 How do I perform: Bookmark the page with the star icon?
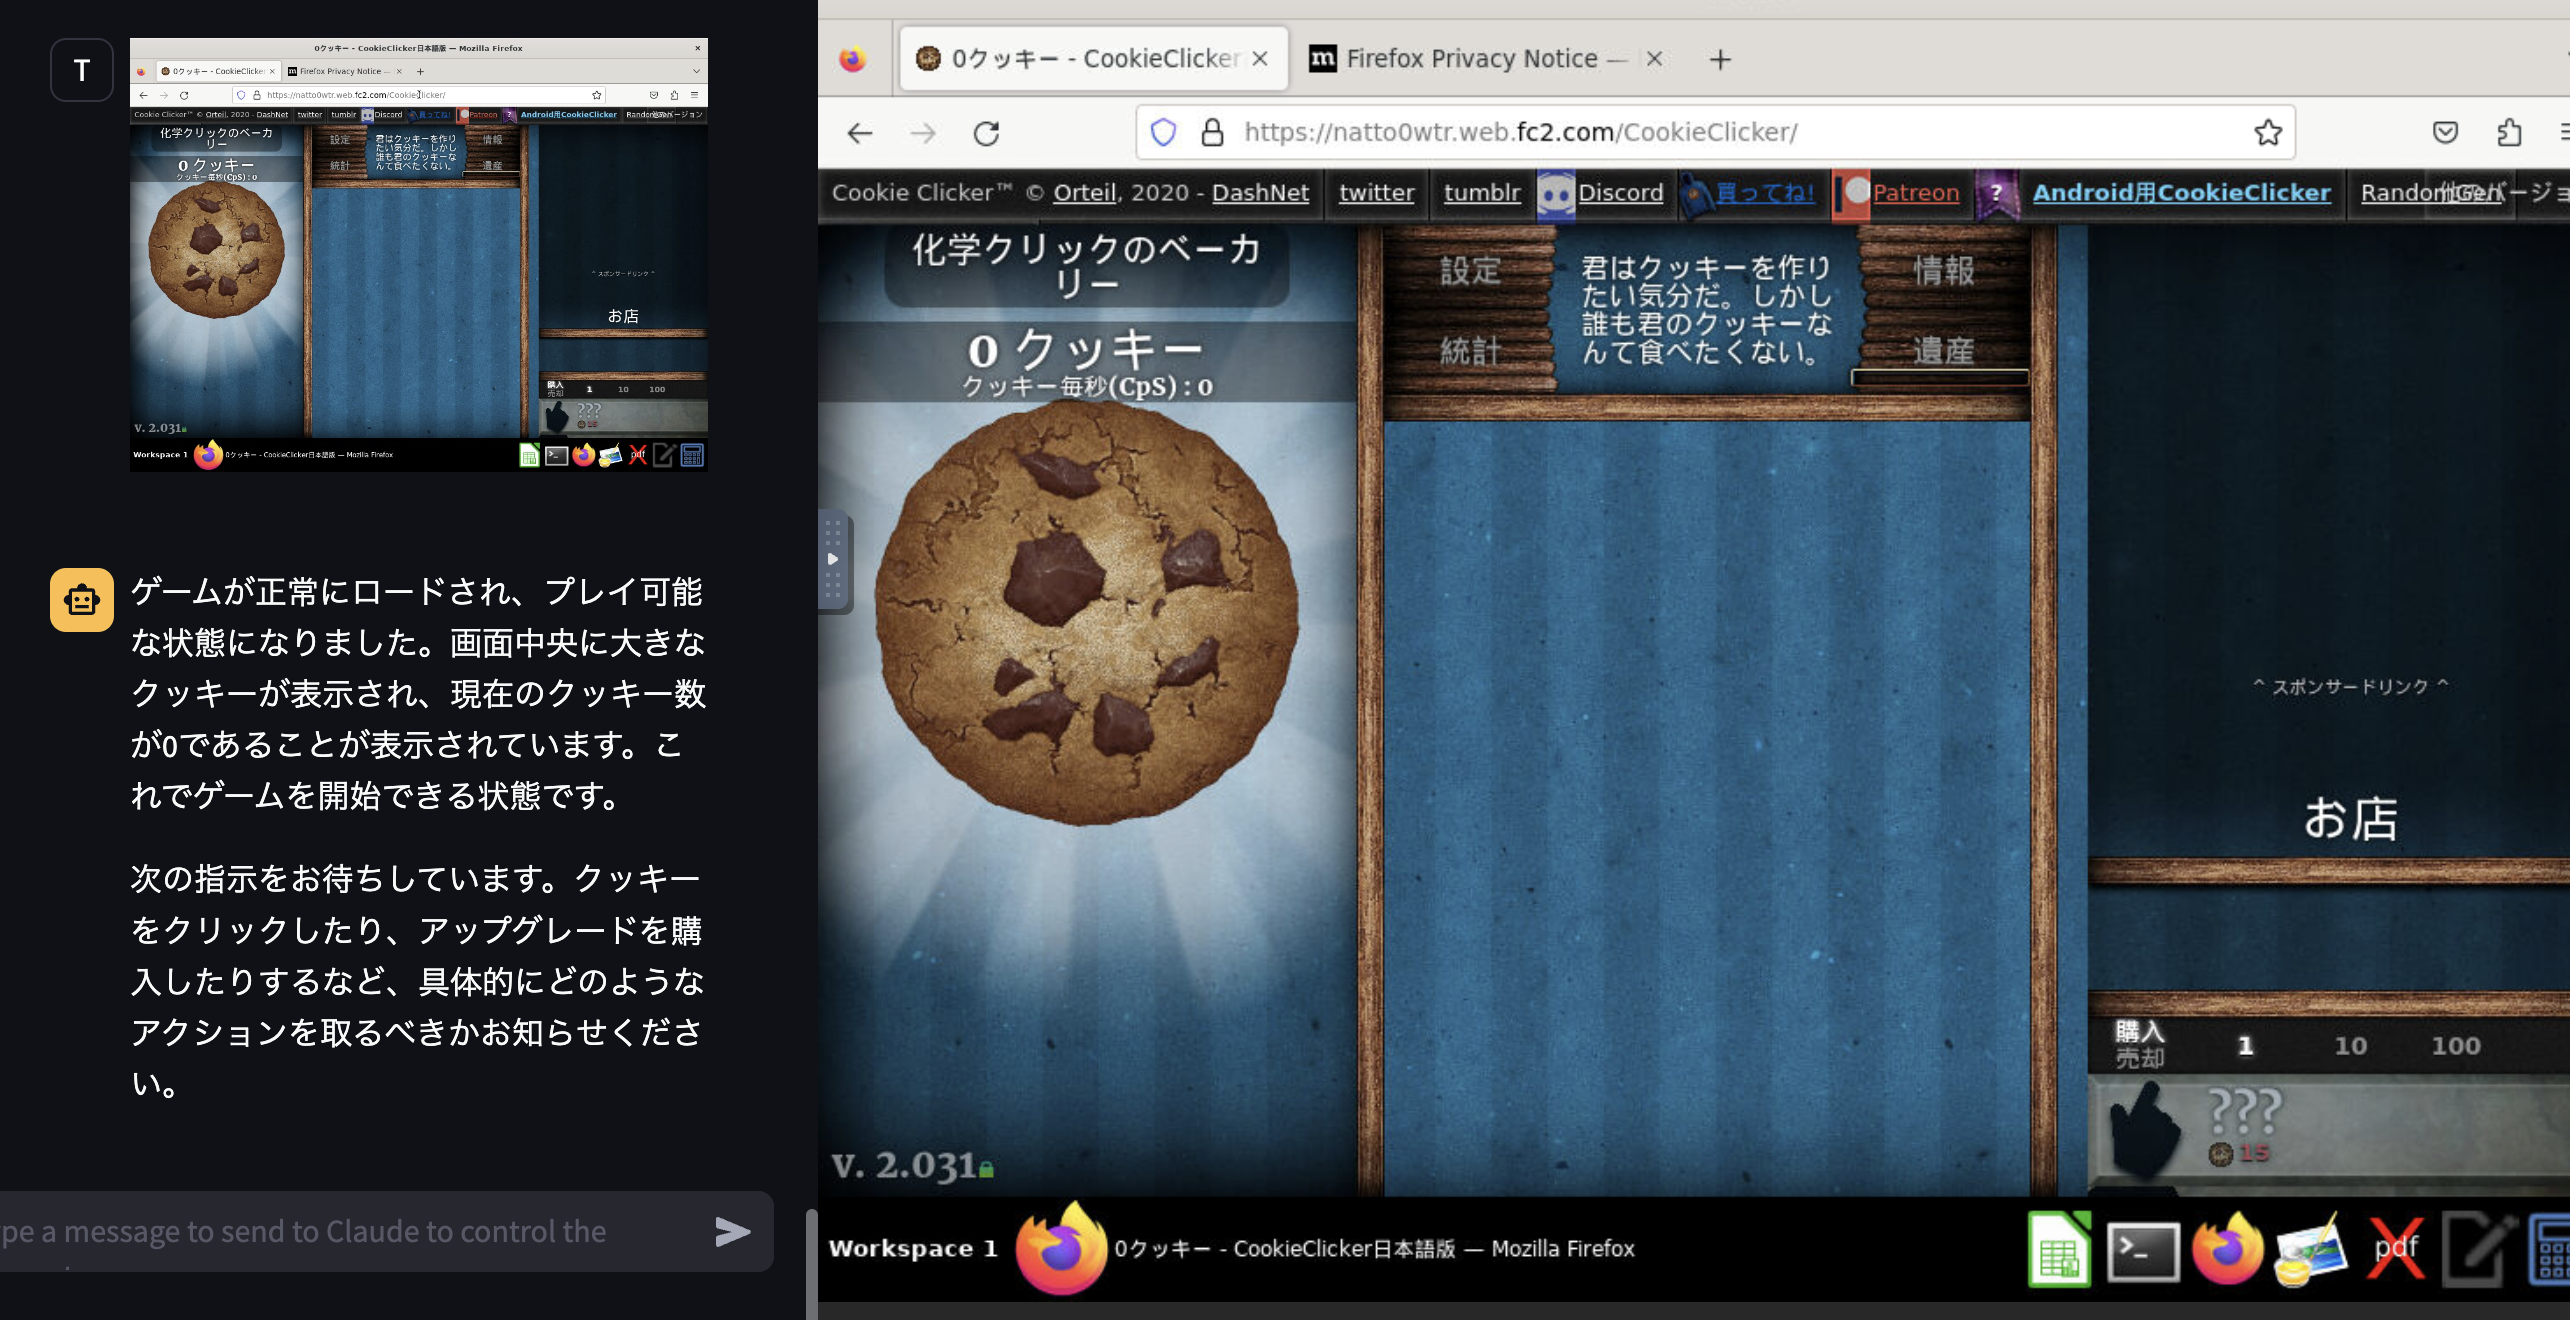click(x=2268, y=132)
